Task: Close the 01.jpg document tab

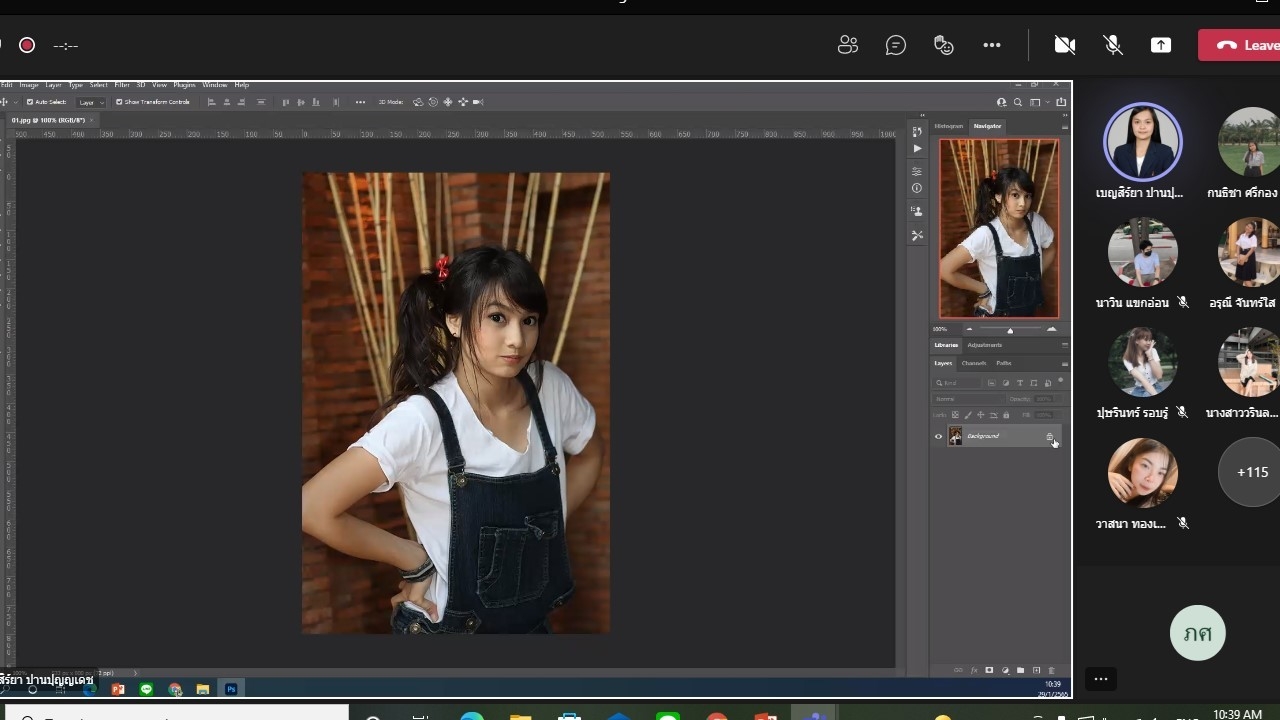Action: click(92, 120)
